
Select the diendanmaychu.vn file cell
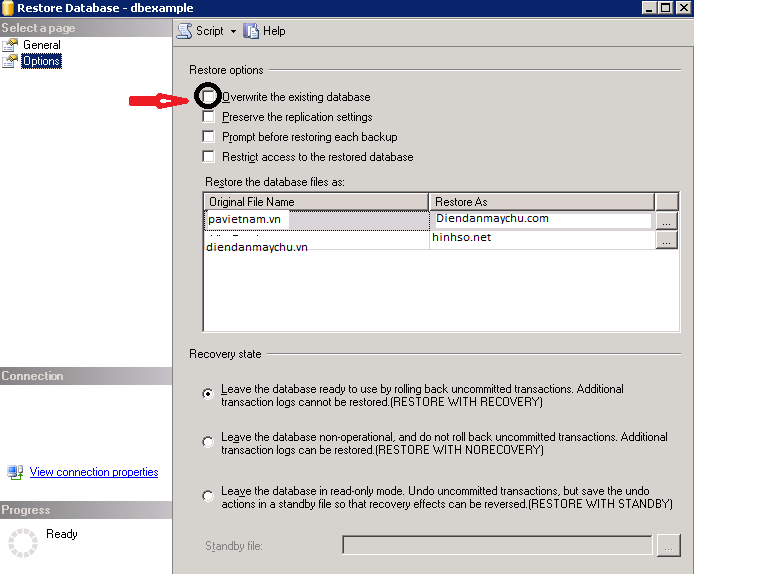click(x=316, y=240)
